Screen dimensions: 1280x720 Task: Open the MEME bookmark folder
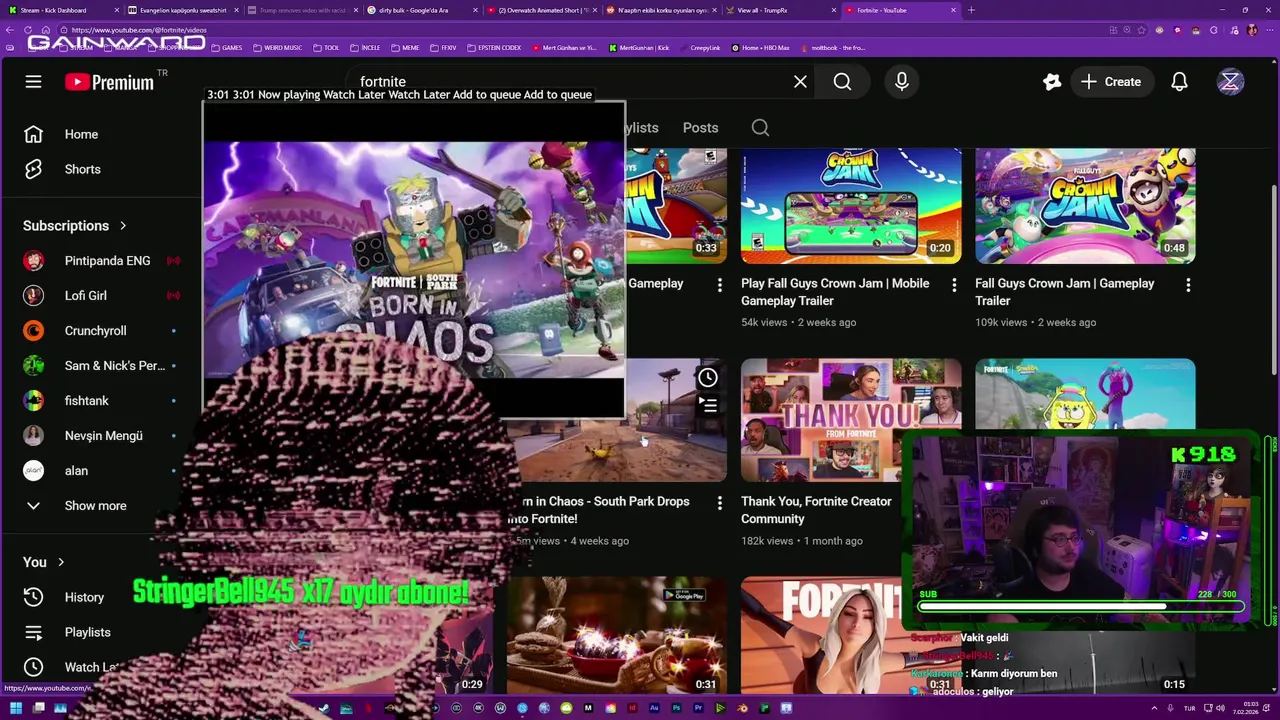pyautogui.click(x=405, y=47)
